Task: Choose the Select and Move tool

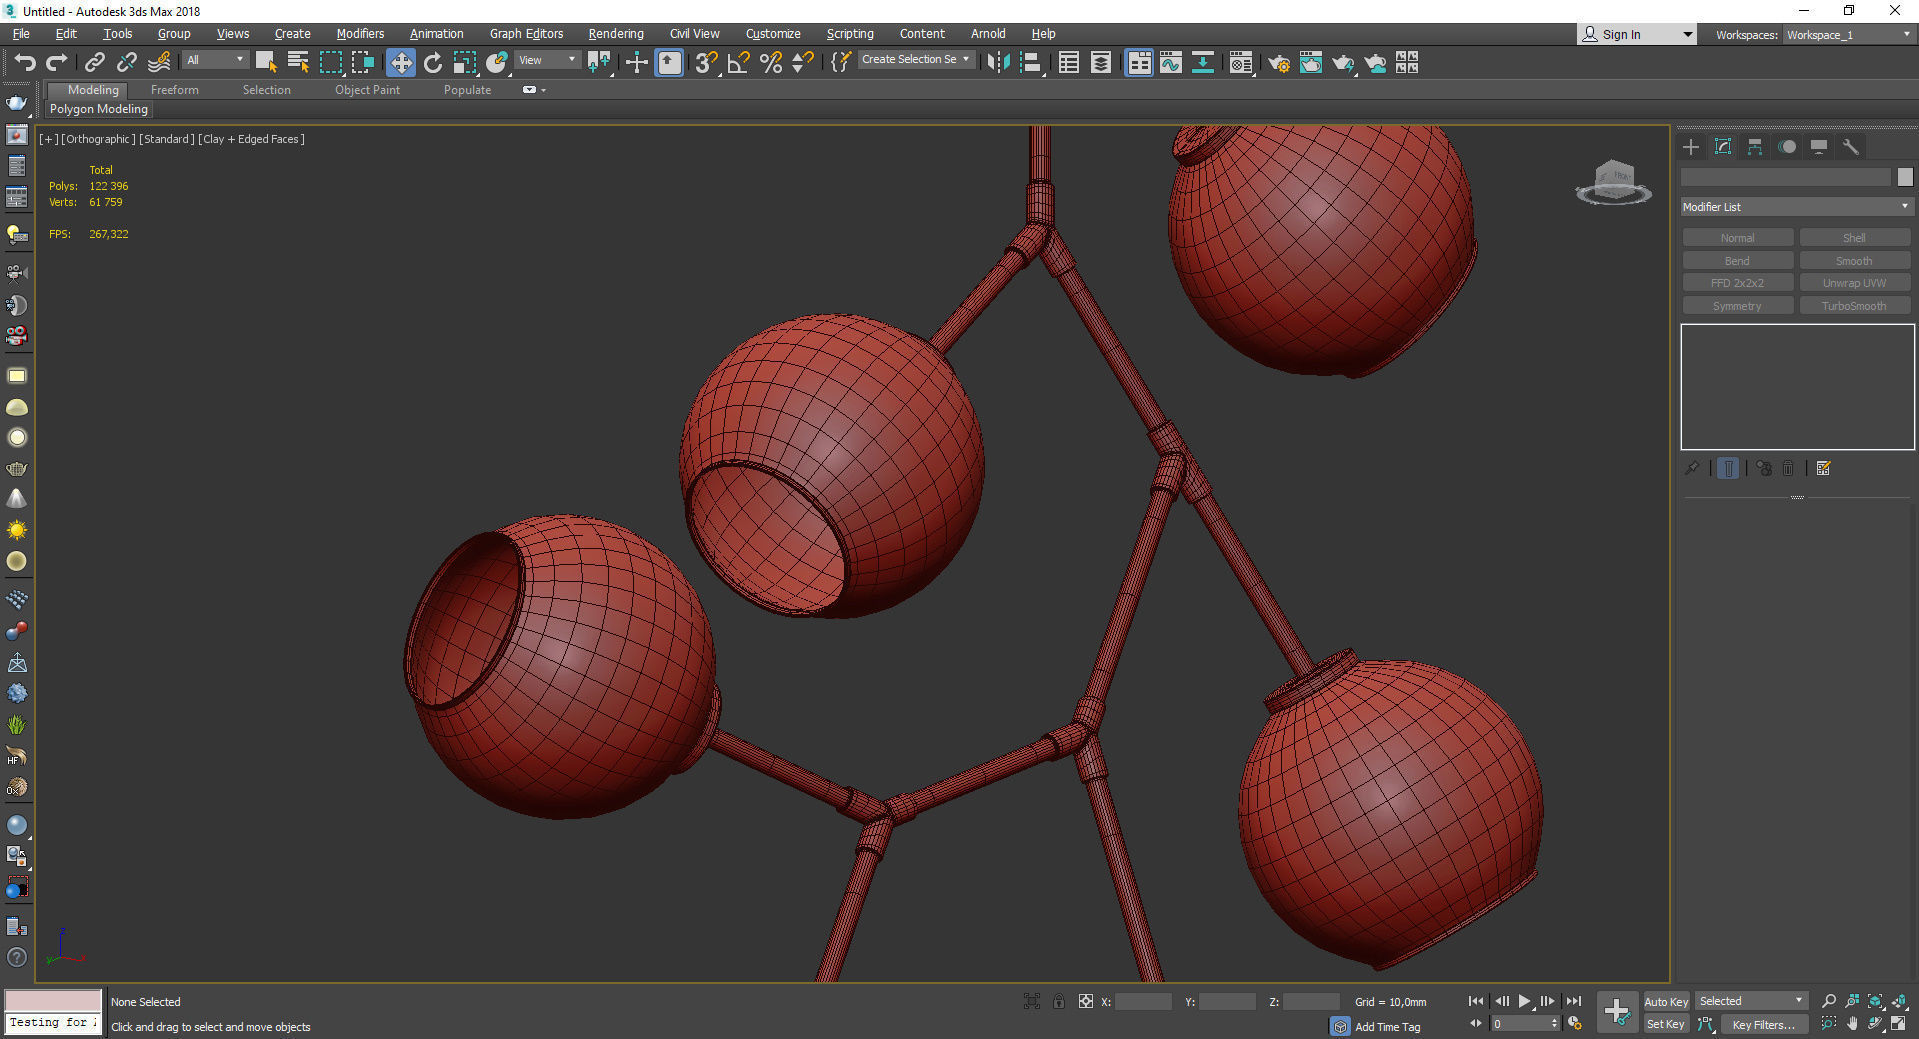Action: click(x=400, y=63)
